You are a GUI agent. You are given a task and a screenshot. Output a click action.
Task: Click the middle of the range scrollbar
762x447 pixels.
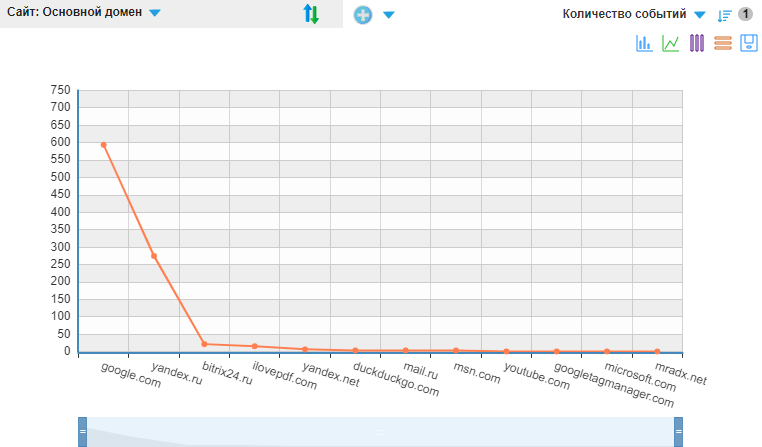click(x=380, y=432)
